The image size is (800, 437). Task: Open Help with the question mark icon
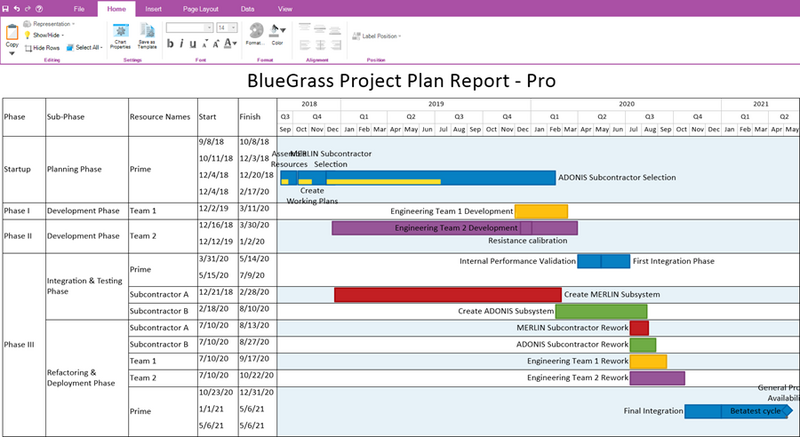click(39, 9)
